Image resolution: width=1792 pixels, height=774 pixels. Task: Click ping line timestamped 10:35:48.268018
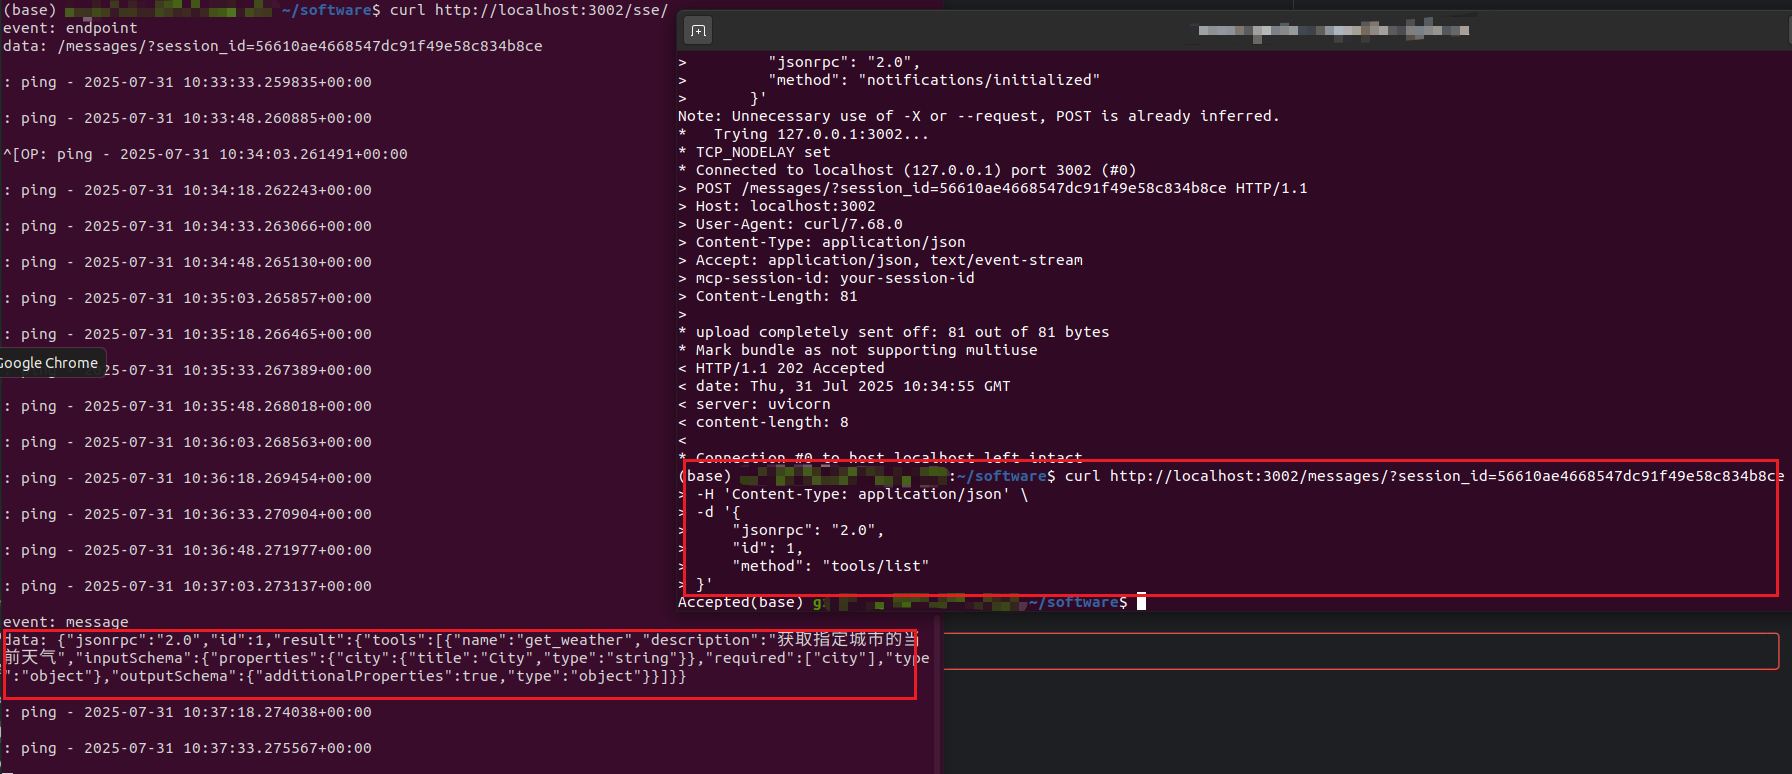(188, 406)
